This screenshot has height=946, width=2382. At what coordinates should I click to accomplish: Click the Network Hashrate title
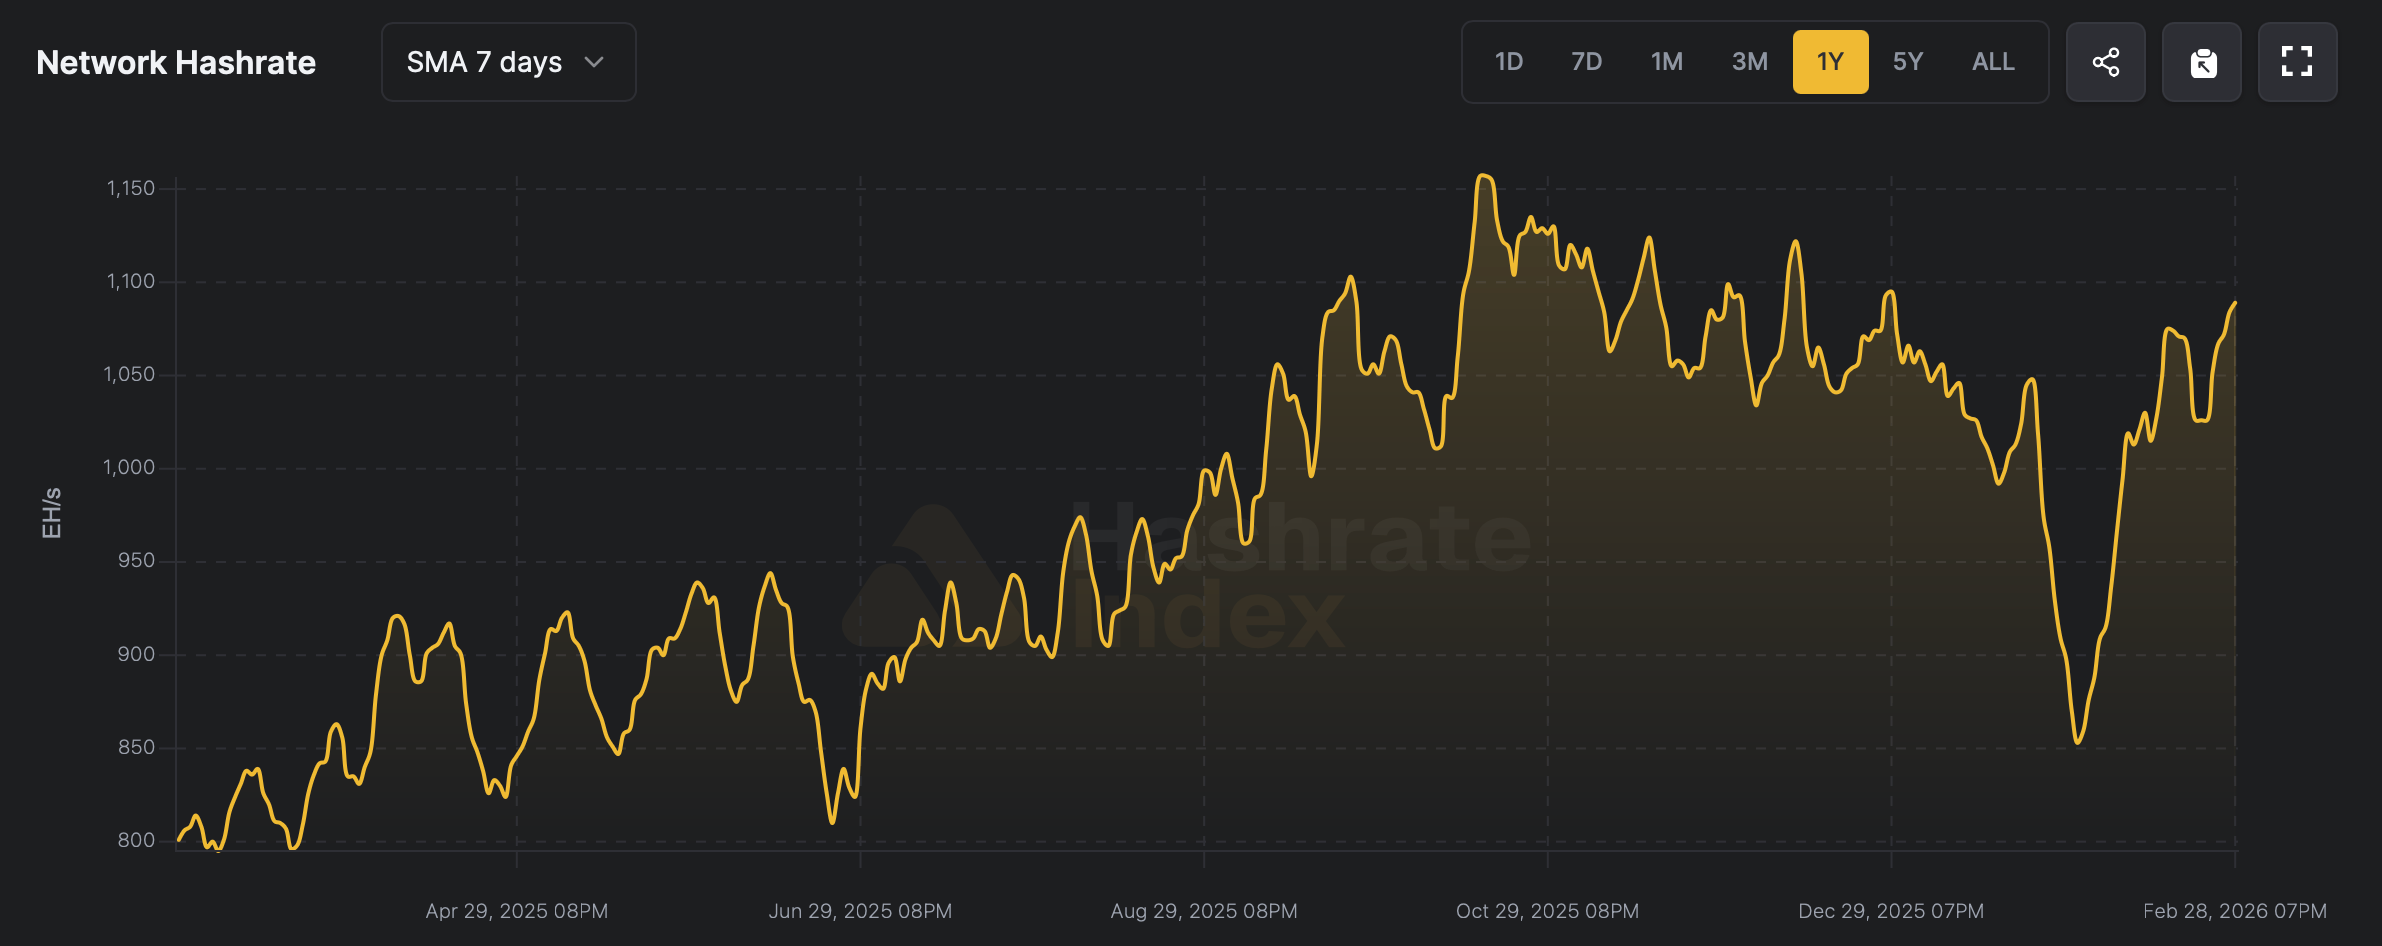point(176,62)
